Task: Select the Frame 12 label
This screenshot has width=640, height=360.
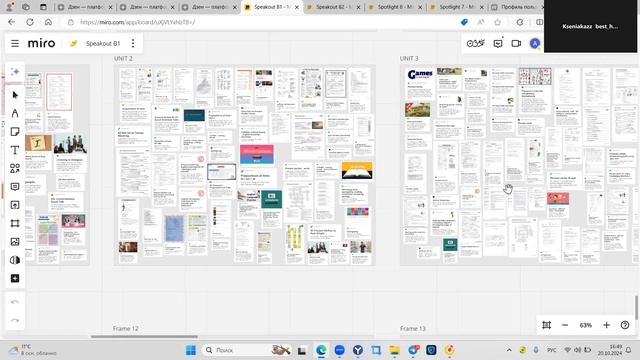Action: 126,328
